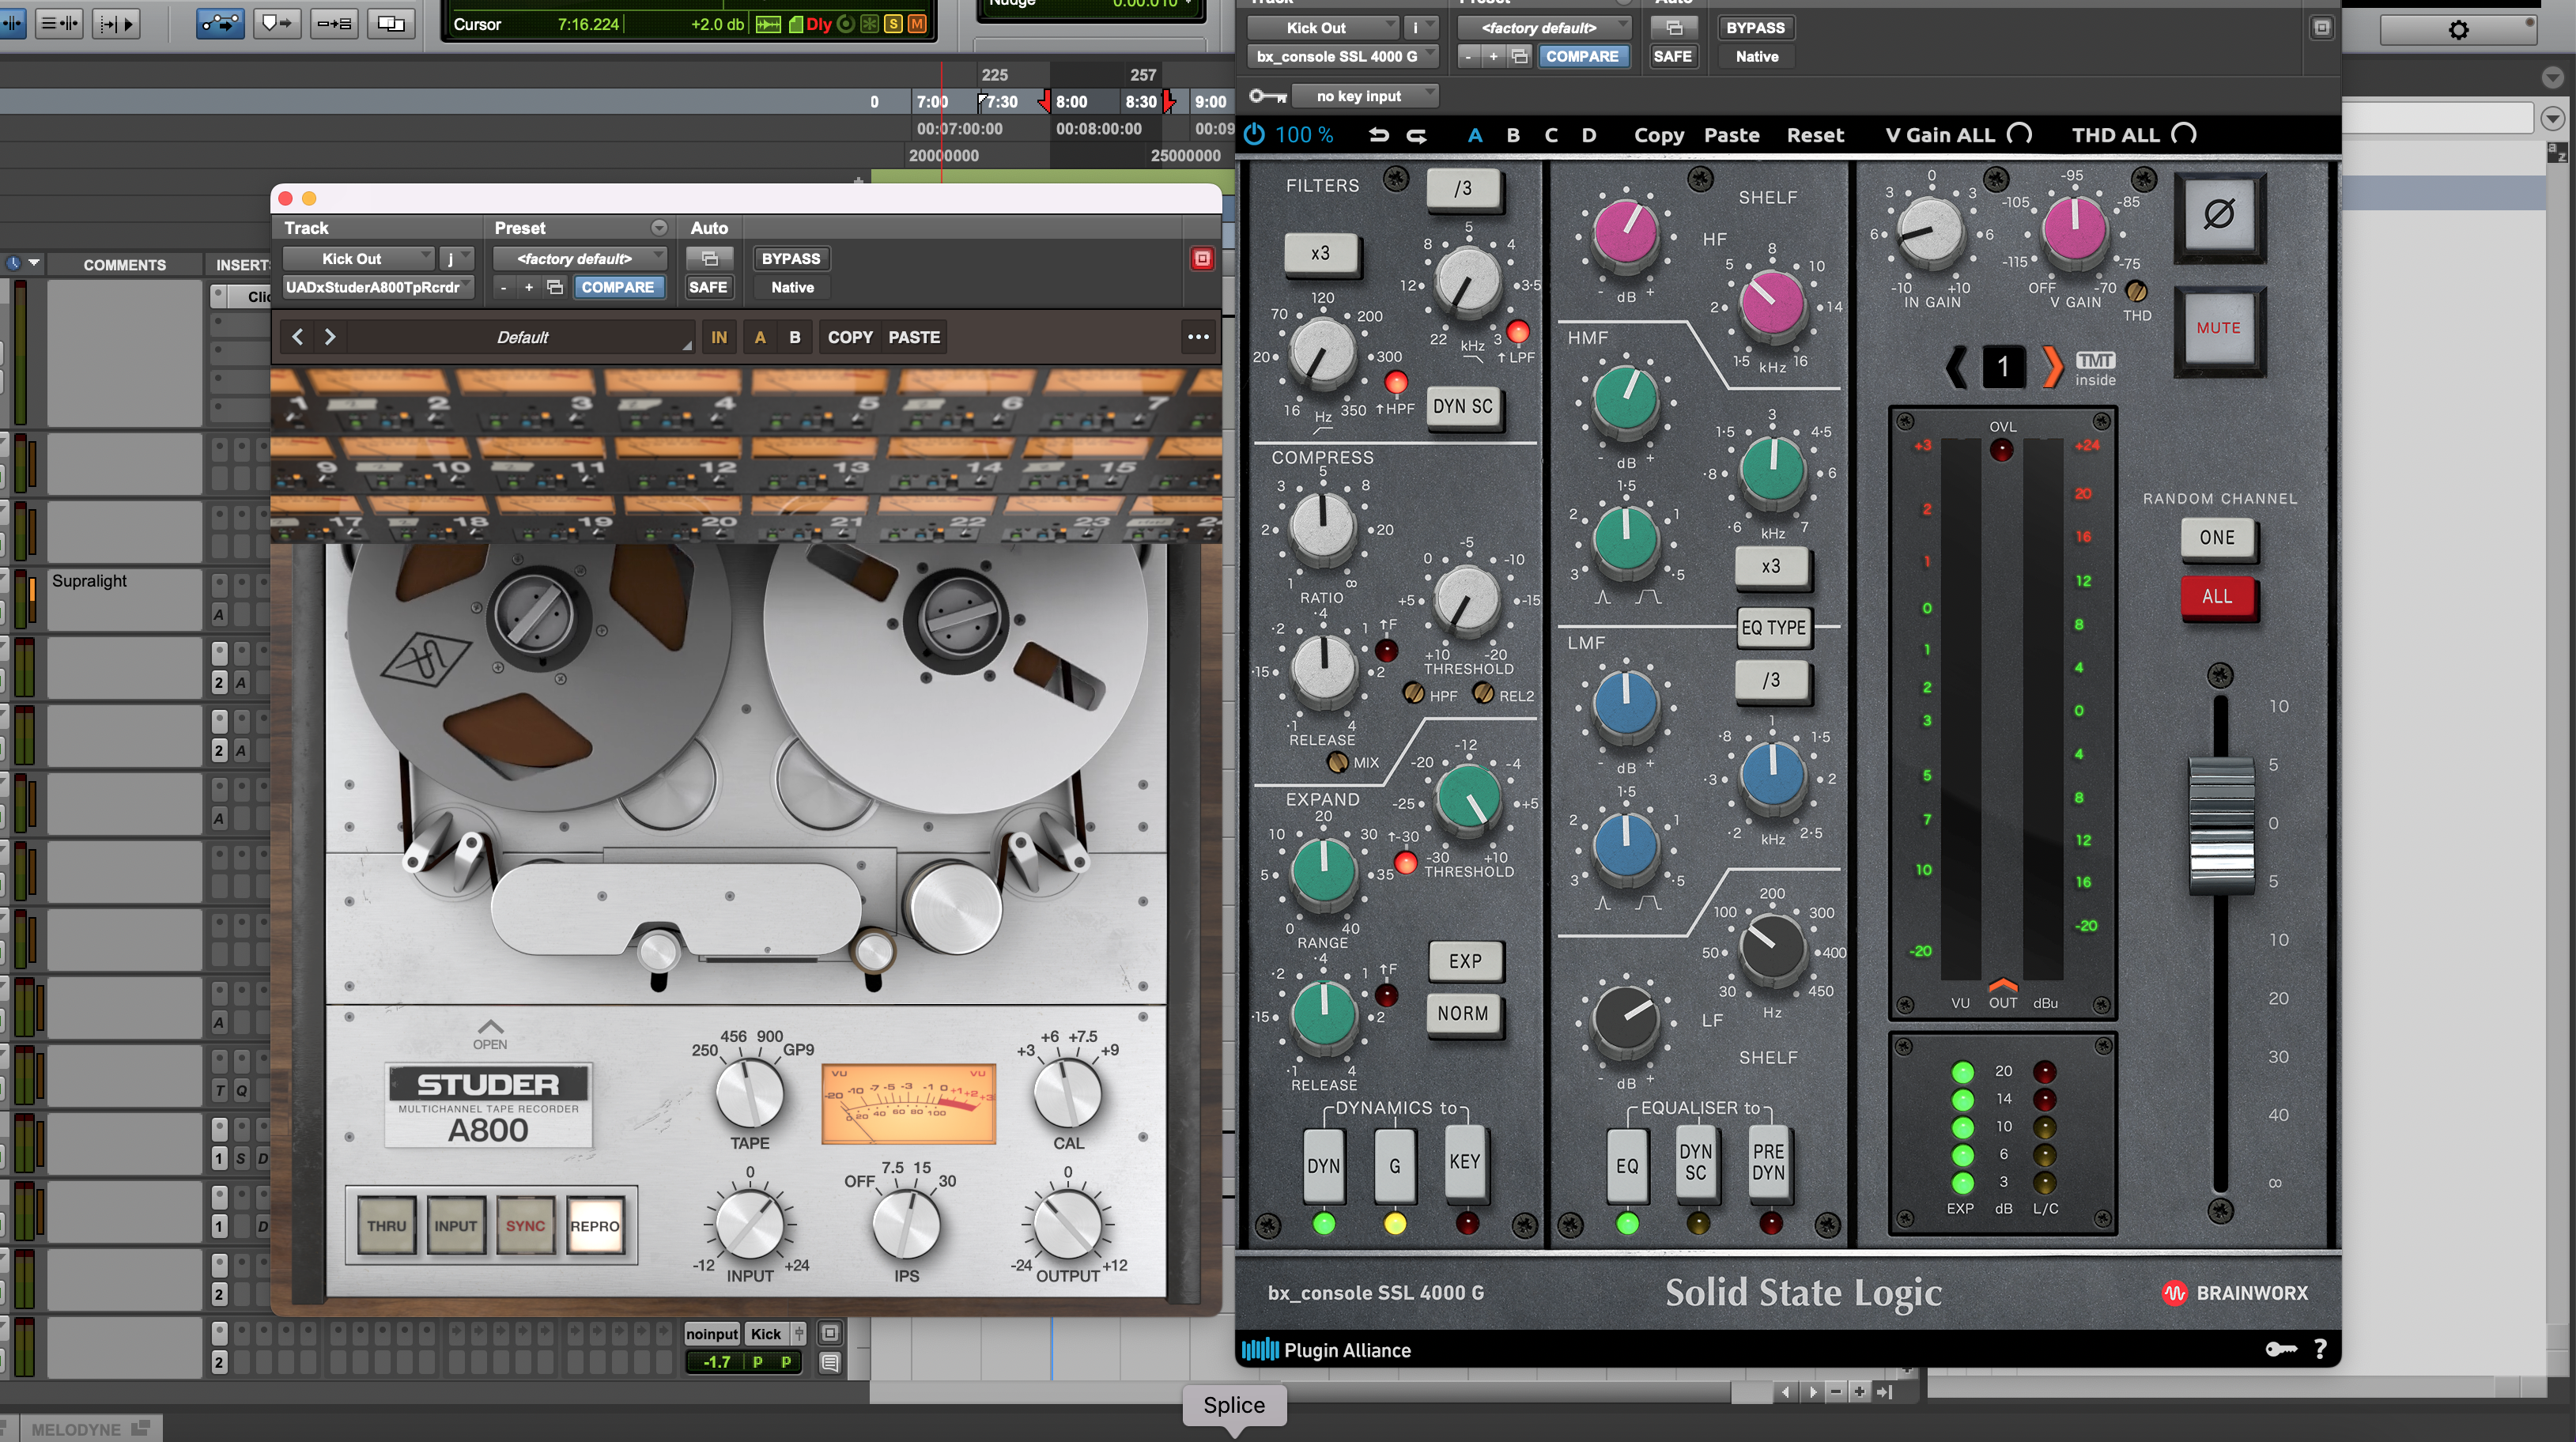The image size is (2576, 1442).
Task: Click the Reset button in SSL toolbar
Action: [x=1815, y=135]
